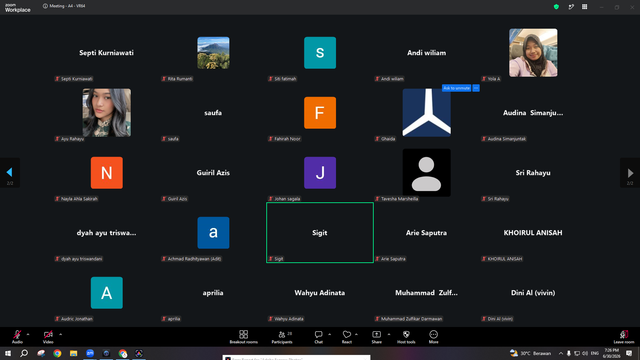Click the grid View layout icon

pyautogui.click(x=584, y=7)
